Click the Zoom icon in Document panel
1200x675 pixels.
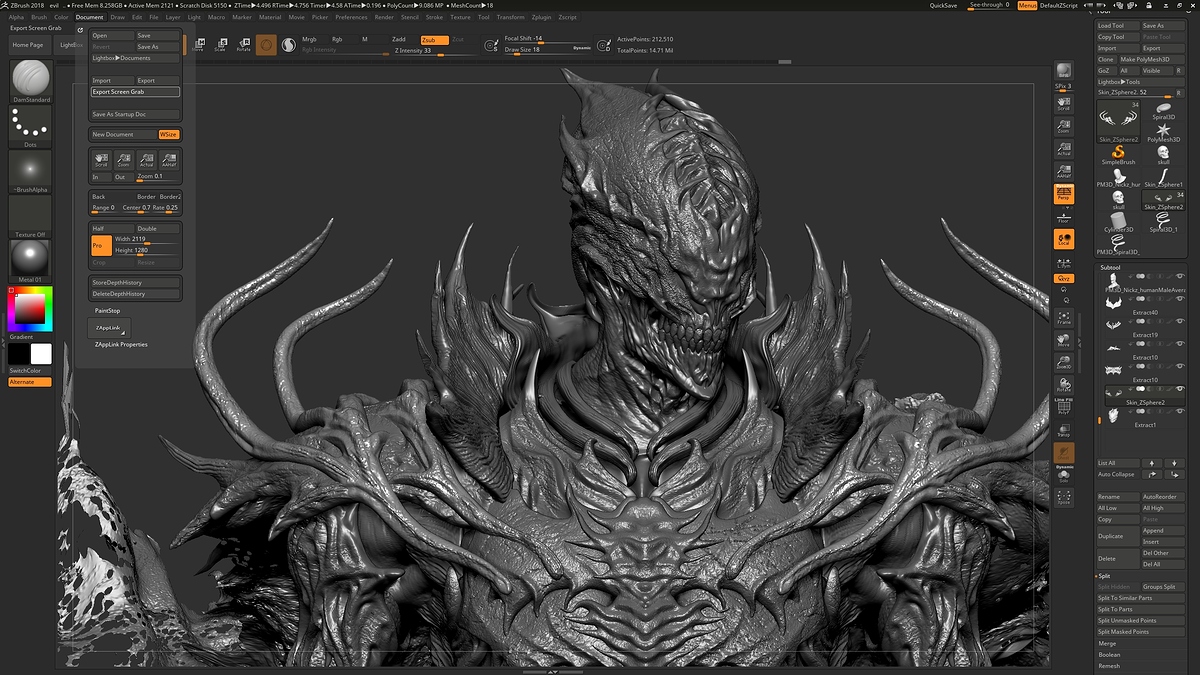pos(123,159)
